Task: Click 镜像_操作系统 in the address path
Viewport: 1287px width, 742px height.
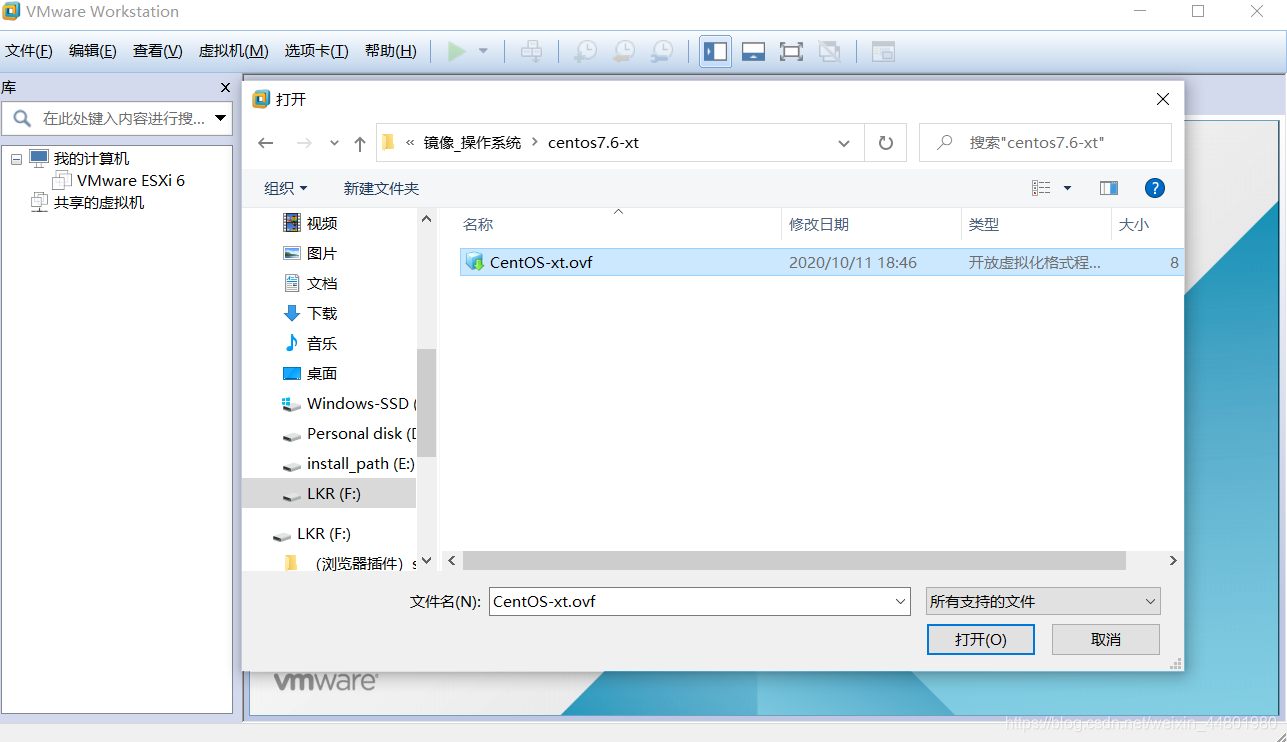Action: [x=472, y=143]
